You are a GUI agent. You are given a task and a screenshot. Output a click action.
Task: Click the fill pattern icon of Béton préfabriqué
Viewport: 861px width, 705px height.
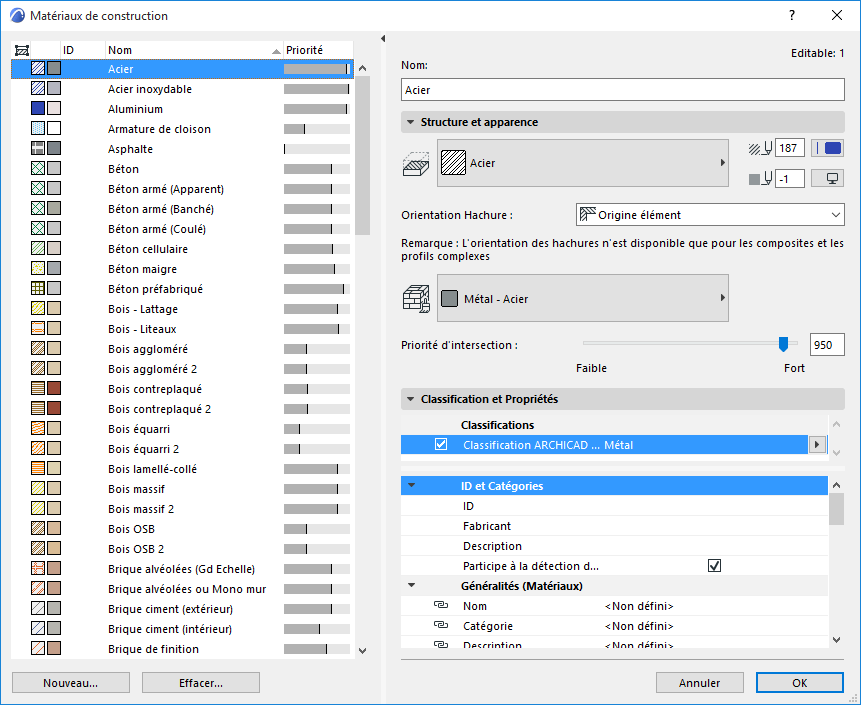[38, 288]
